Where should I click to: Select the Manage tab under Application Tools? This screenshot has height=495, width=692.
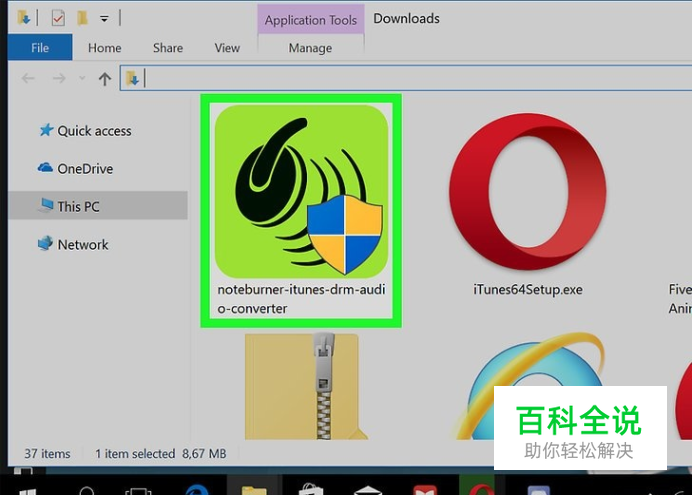pyautogui.click(x=310, y=48)
